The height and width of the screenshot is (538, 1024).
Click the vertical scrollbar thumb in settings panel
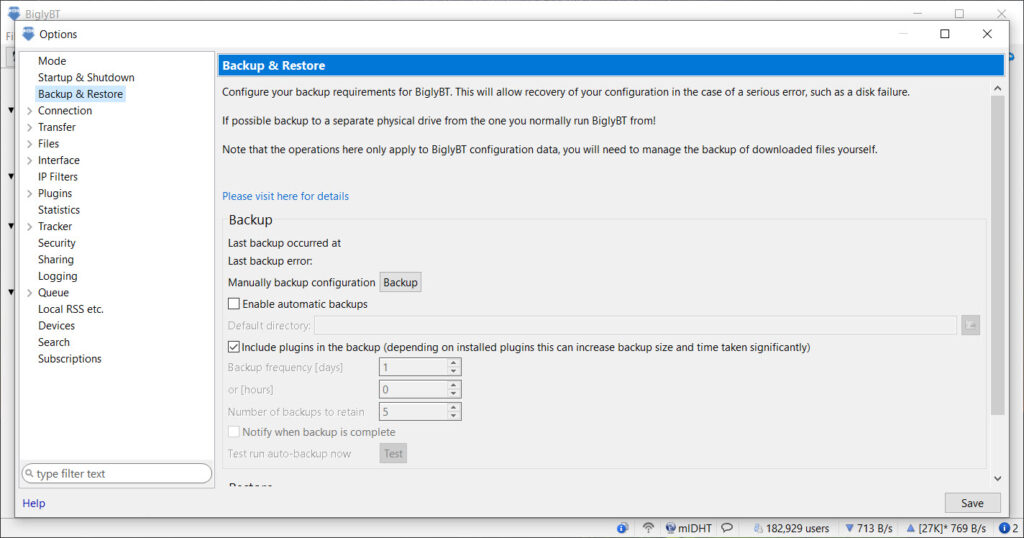[997, 255]
